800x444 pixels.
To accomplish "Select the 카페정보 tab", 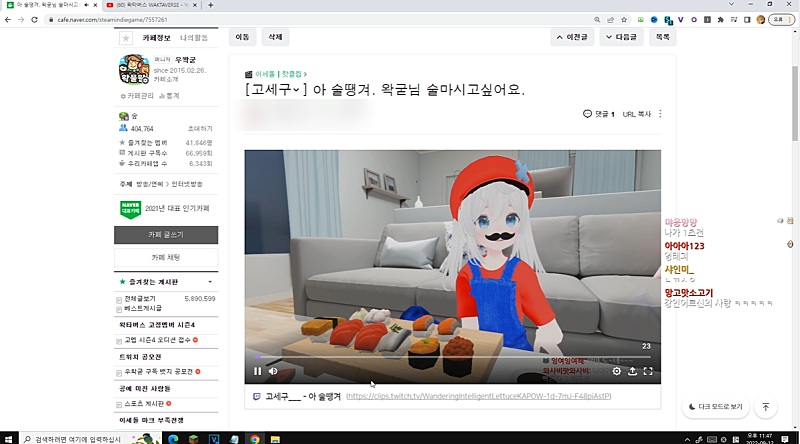I will [157, 38].
